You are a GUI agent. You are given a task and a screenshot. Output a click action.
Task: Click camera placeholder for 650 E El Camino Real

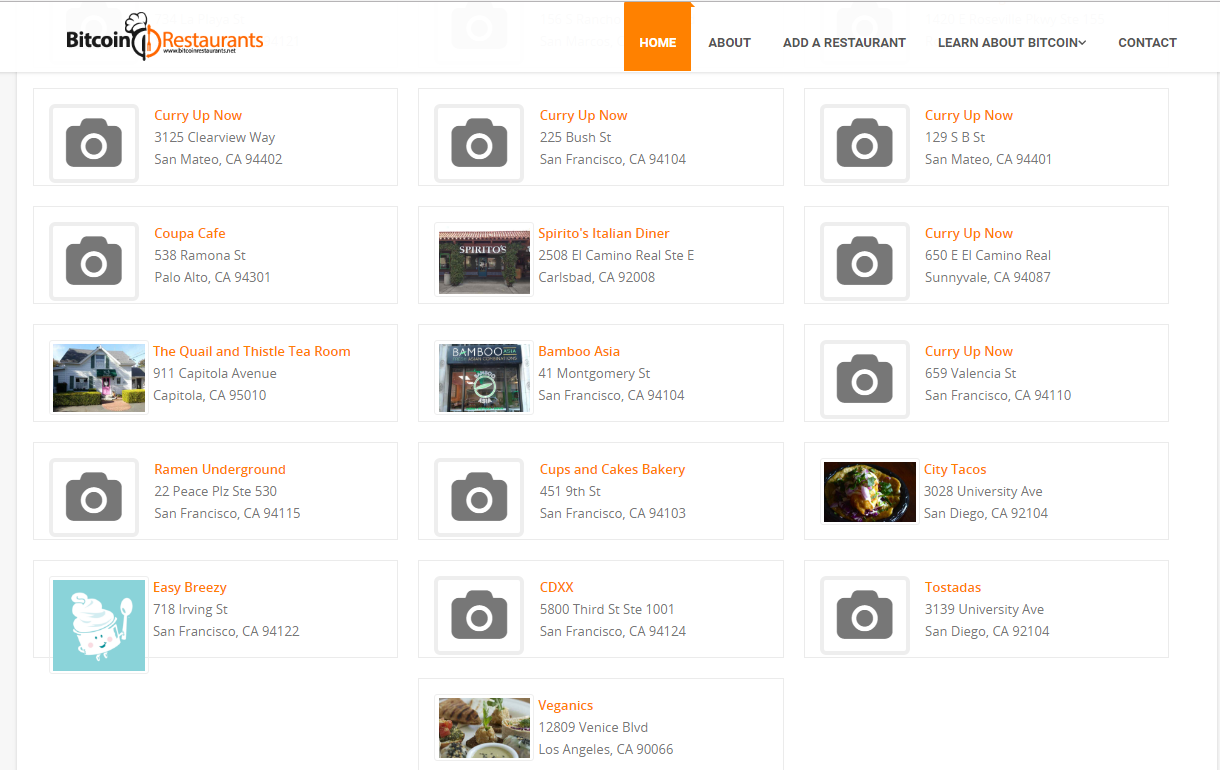tap(865, 261)
